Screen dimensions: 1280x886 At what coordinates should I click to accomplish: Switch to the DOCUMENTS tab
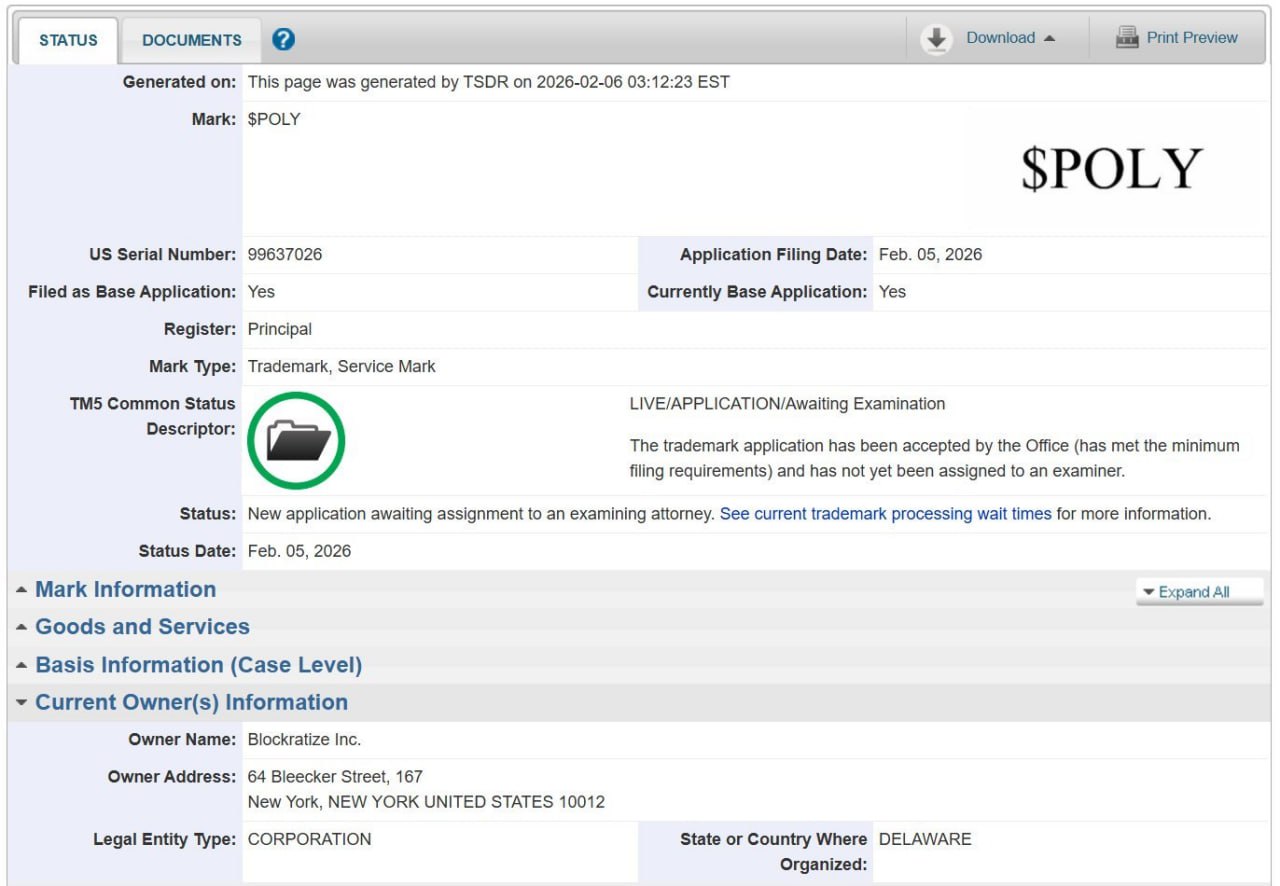click(191, 40)
